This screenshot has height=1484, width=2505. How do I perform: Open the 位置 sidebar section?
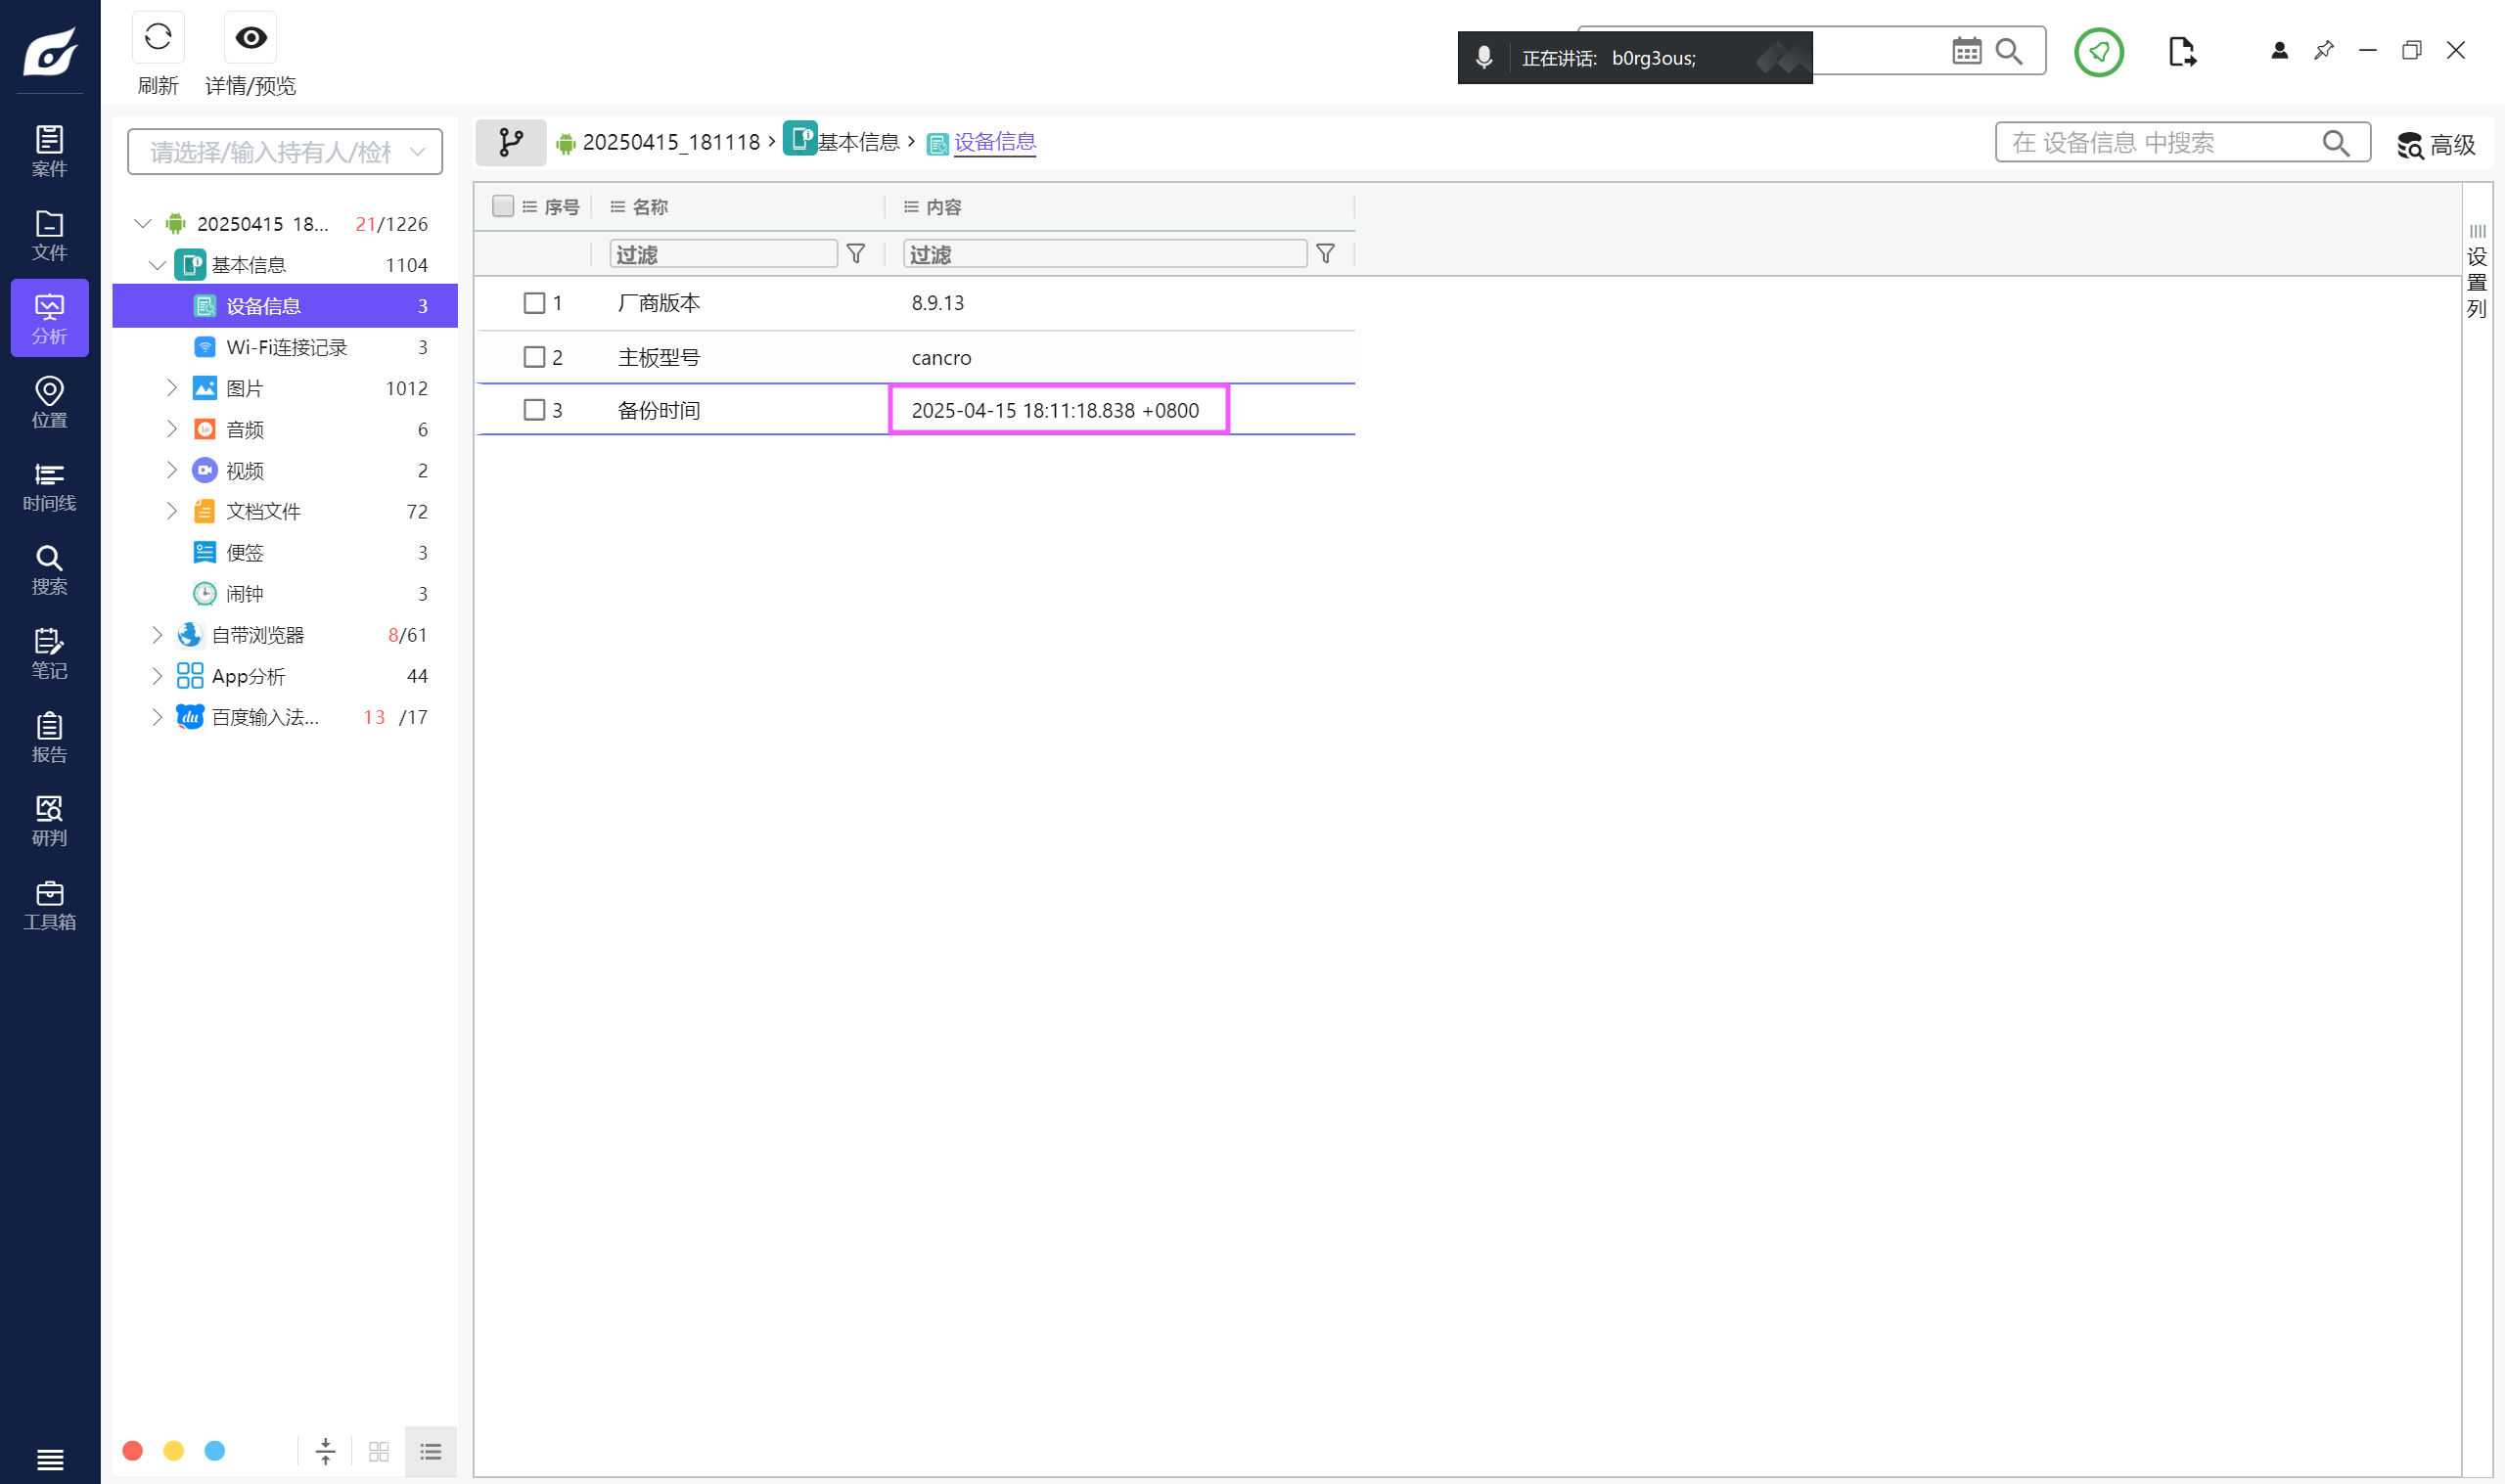coord(49,402)
